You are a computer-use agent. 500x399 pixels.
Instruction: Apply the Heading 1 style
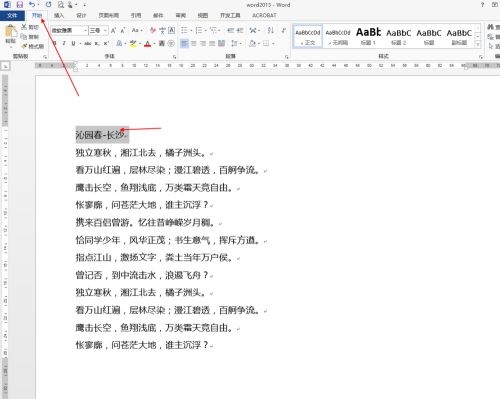pyautogui.click(x=368, y=36)
